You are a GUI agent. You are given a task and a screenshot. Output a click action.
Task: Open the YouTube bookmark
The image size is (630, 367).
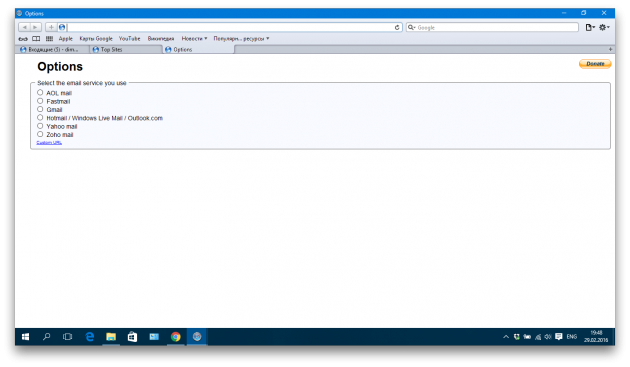[x=129, y=39]
